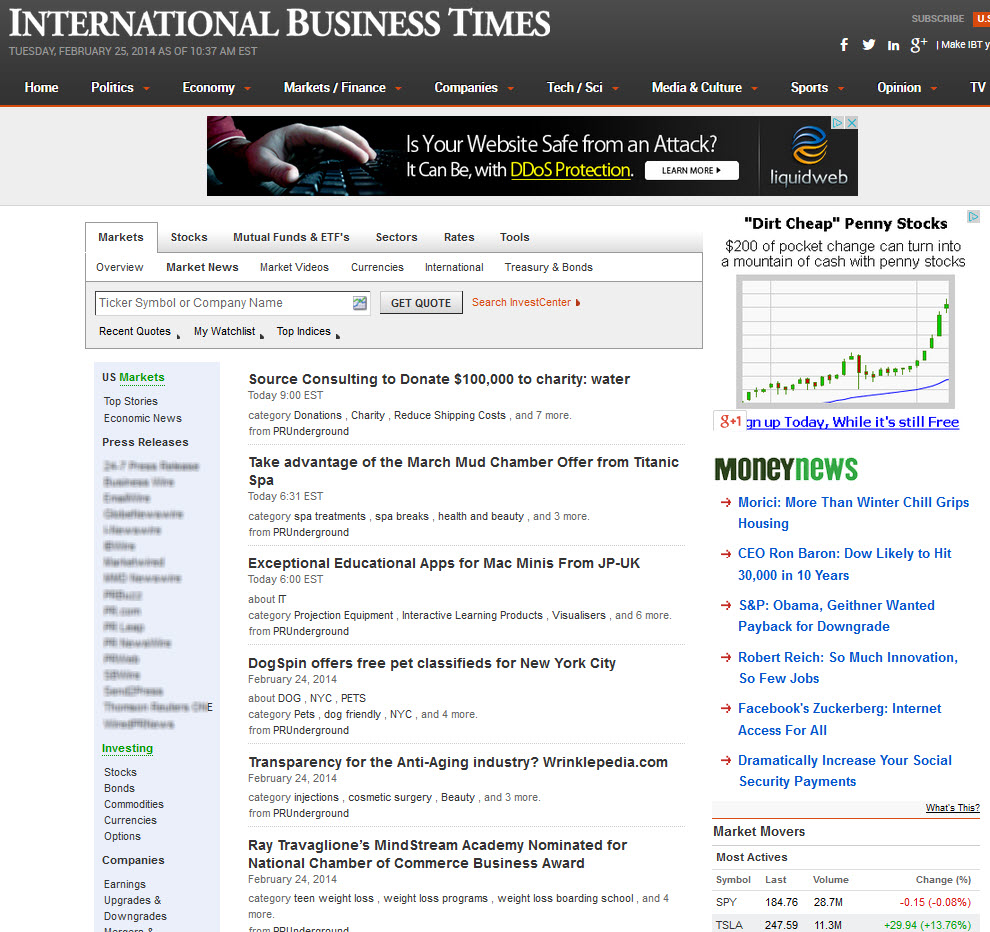Viewport: 990px width, 932px height.
Task: Open Options under Investing sidebar
Action: click(x=122, y=837)
